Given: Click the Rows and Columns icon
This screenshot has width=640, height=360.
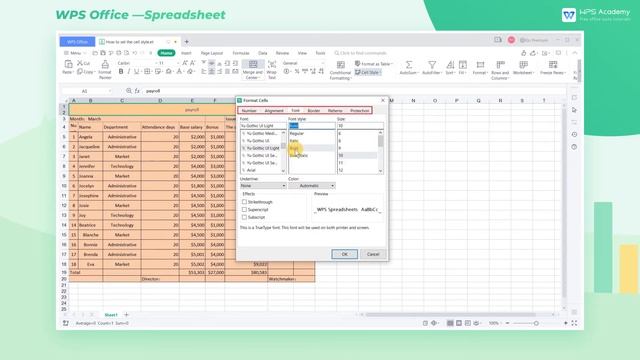Looking at the screenshot, I should [500, 64].
